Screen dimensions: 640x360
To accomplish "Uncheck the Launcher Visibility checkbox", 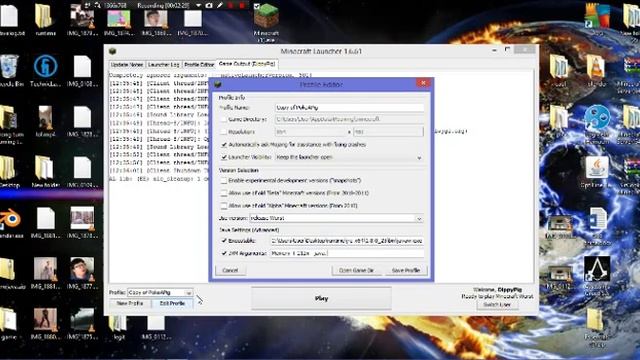I will [x=224, y=157].
